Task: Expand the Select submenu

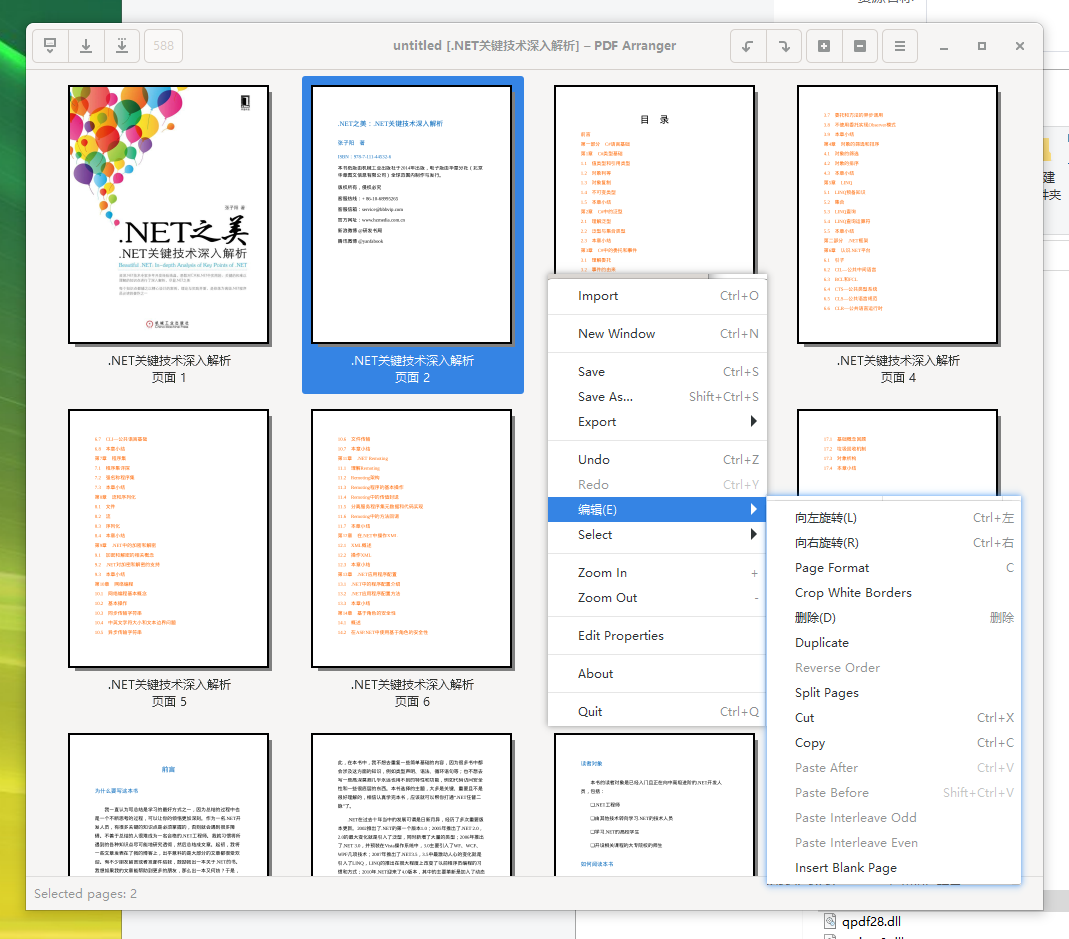Action: pyautogui.click(x=657, y=535)
